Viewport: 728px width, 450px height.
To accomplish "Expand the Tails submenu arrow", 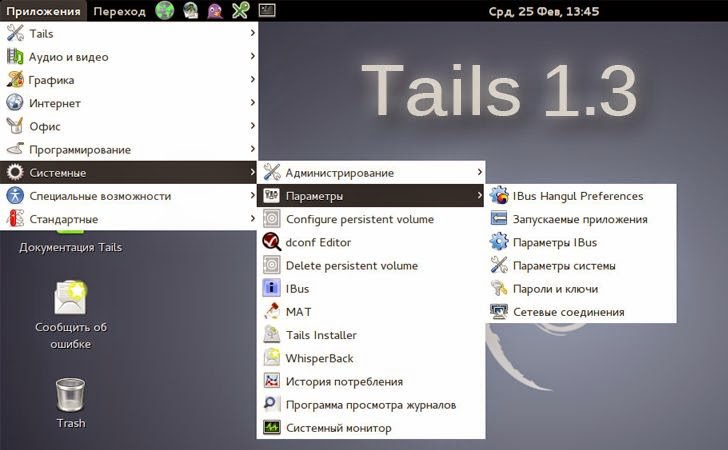I will (x=252, y=33).
